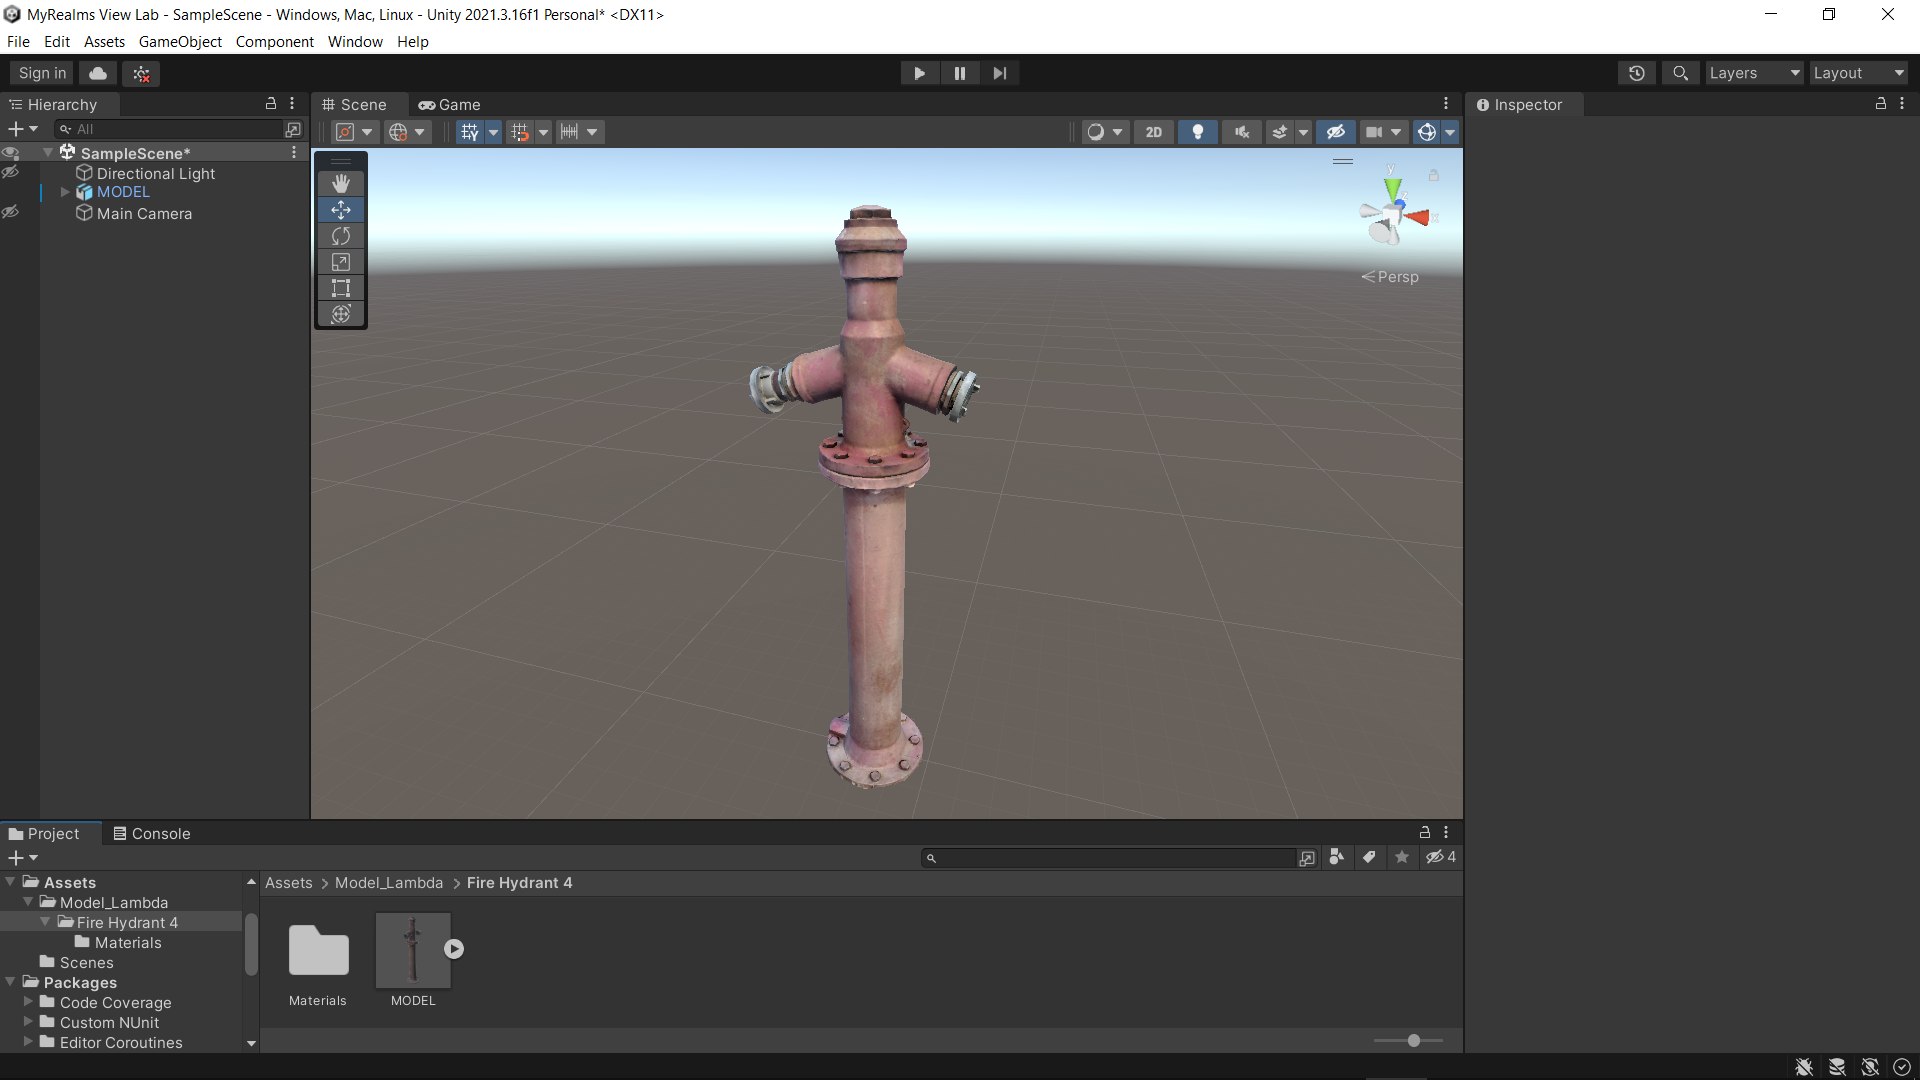1920x1080 pixels.
Task: Open the Component menu
Action: [274, 42]
